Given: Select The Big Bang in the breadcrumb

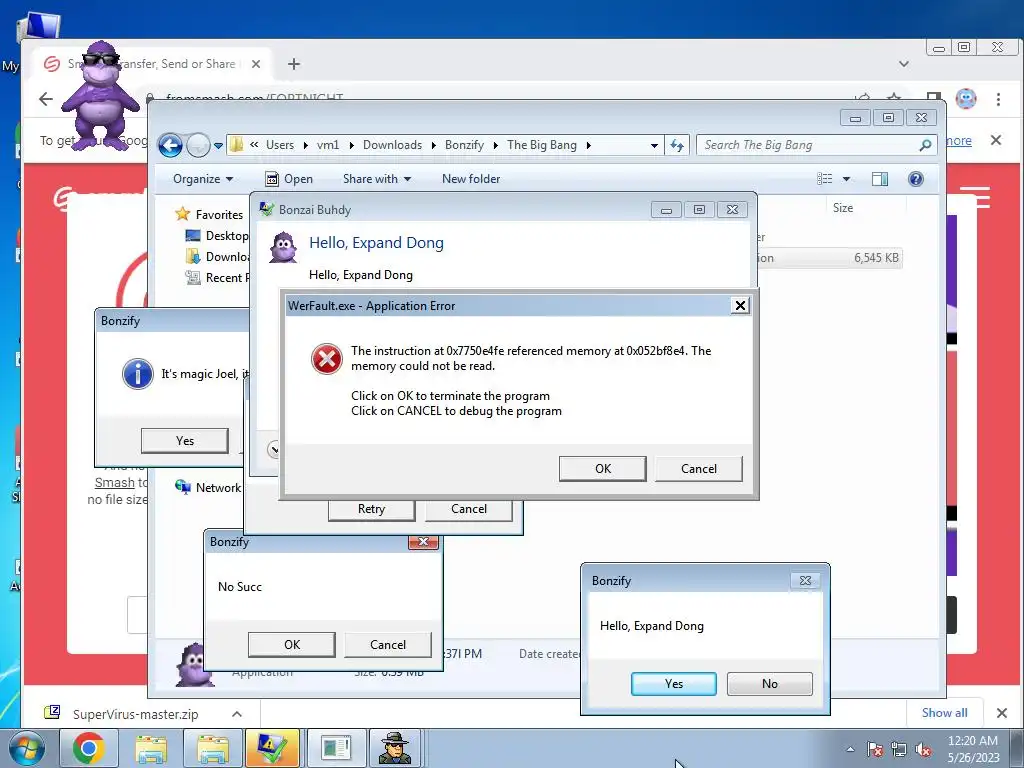Looking at the screenshot, I should [542, 145].
